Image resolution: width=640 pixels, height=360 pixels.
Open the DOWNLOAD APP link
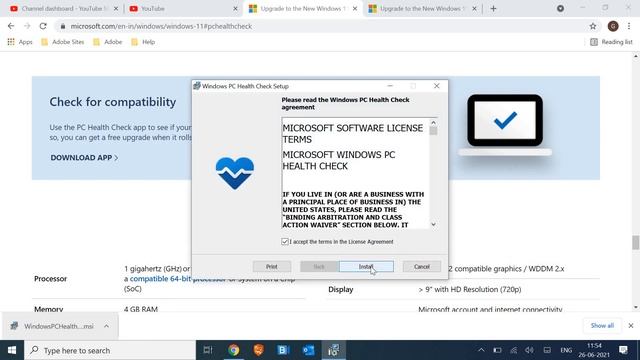(x=84, y=158)
